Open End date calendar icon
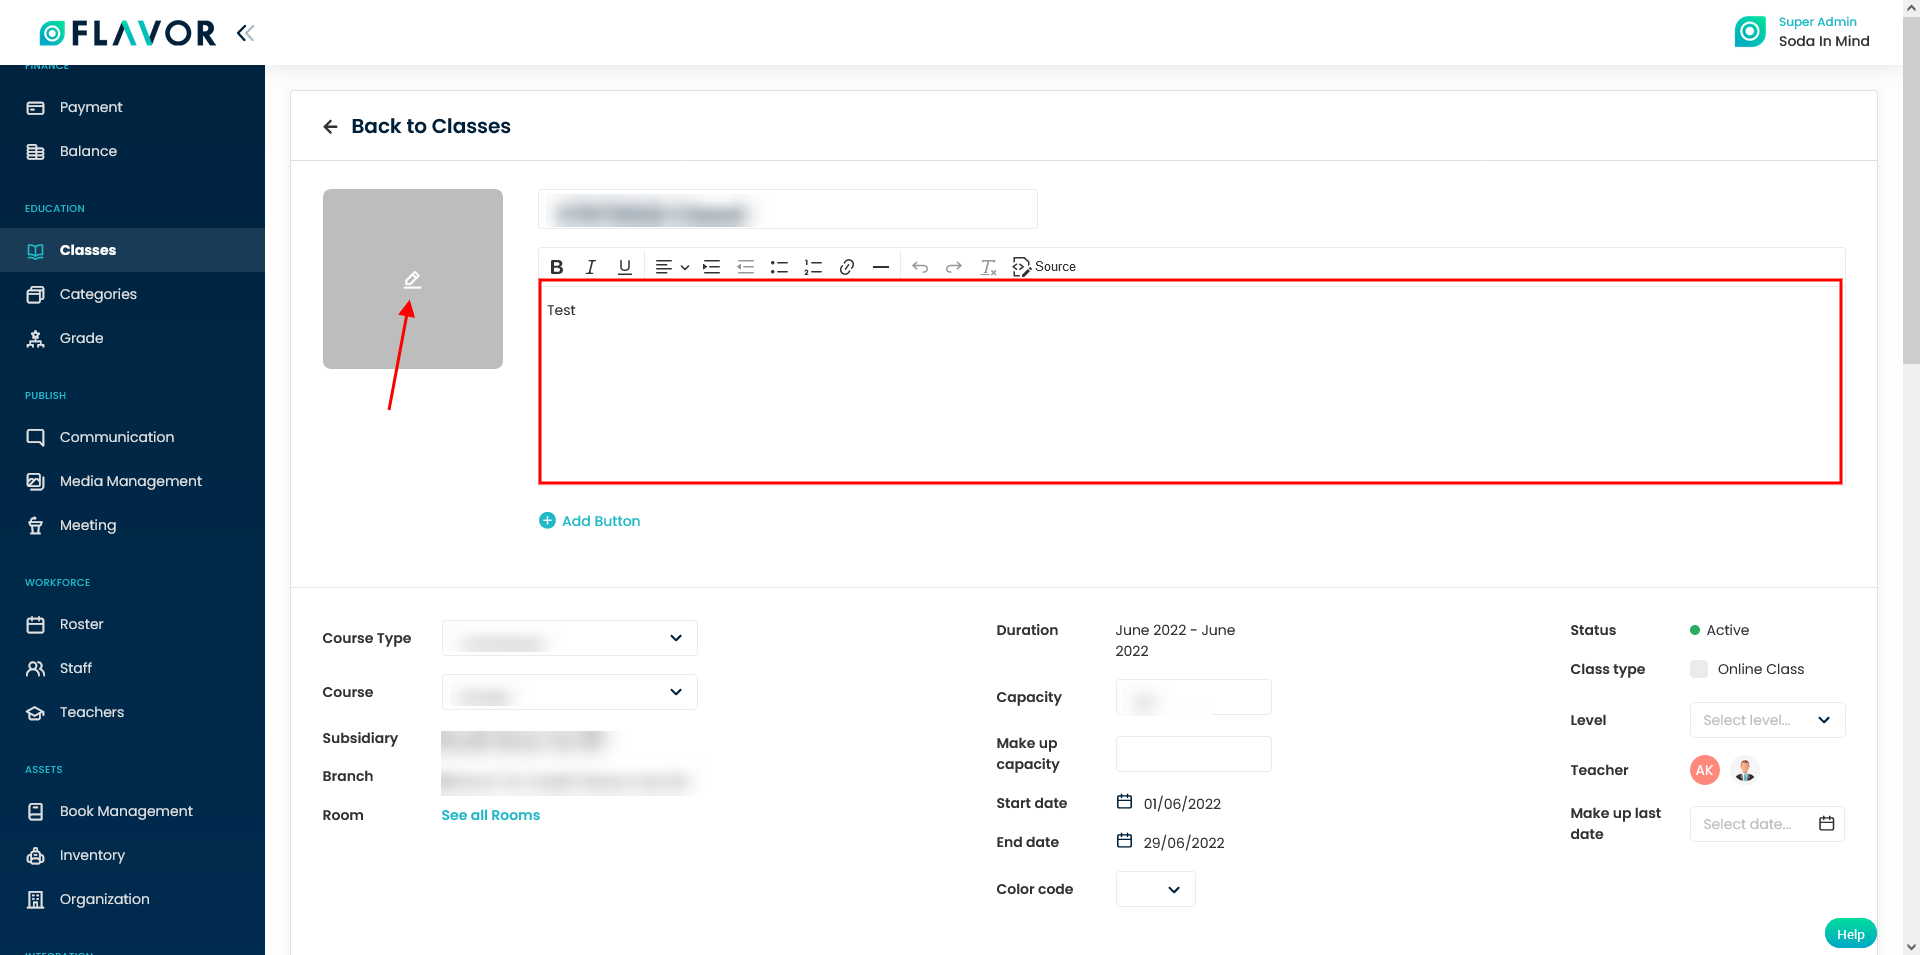This screenshot has width=1920, height=955. (1124, 841)
